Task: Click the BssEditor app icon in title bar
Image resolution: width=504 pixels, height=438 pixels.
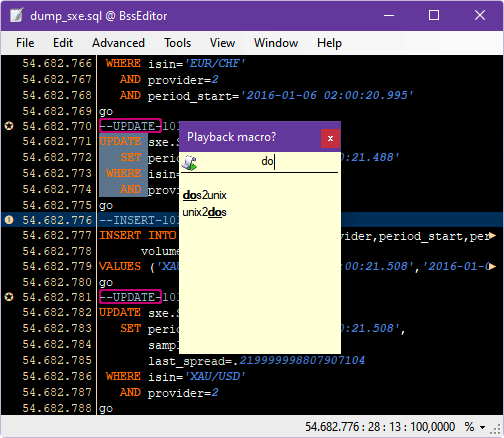Action: pyautogui.click(x=16, y=15)
